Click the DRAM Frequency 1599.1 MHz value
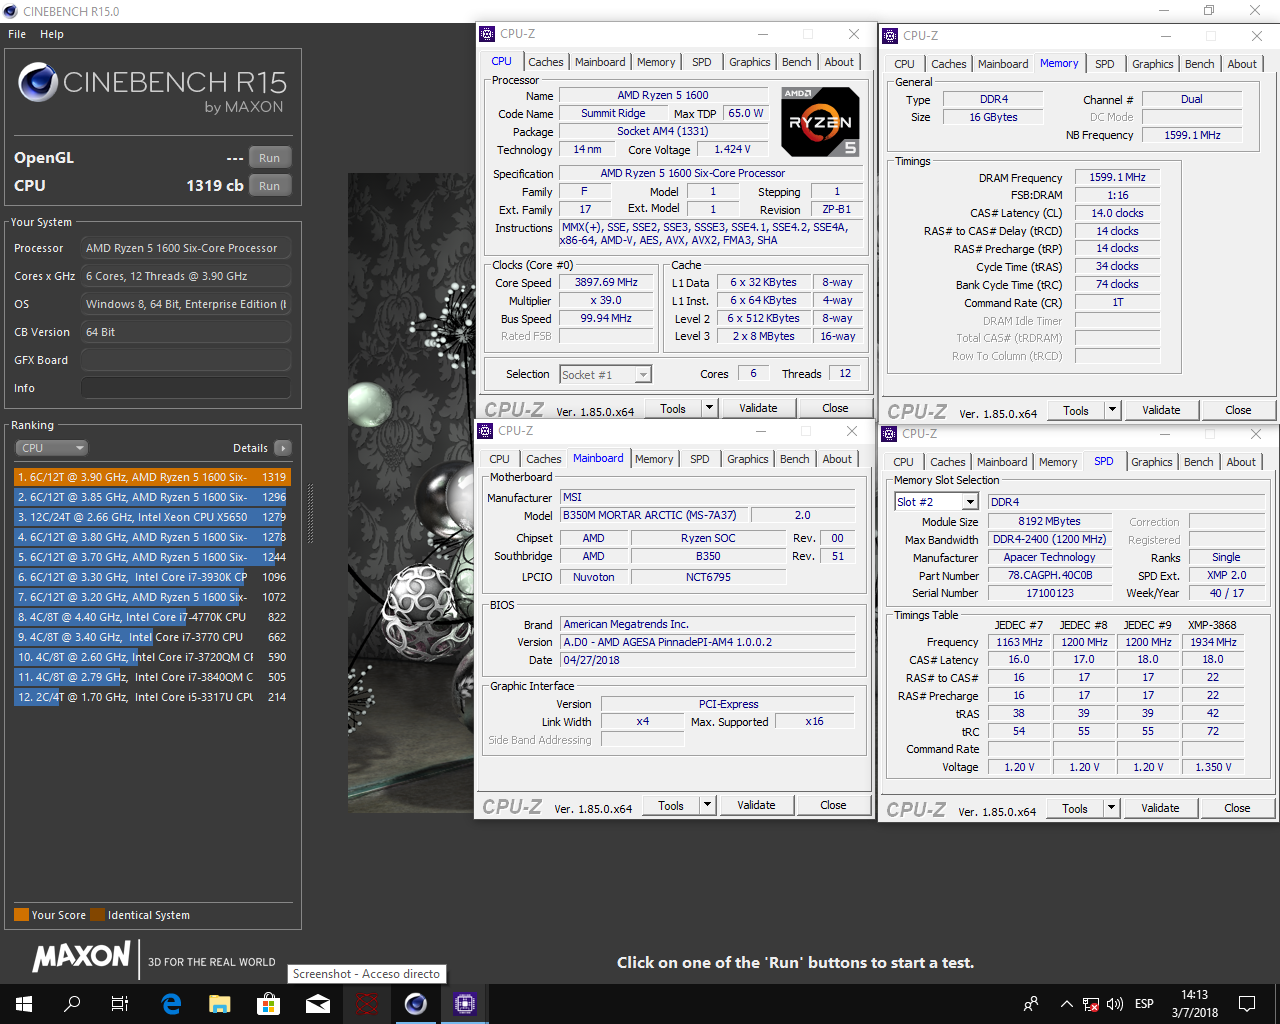The width and height of the screenshot is (1280, 1024). click(1118, 177)
